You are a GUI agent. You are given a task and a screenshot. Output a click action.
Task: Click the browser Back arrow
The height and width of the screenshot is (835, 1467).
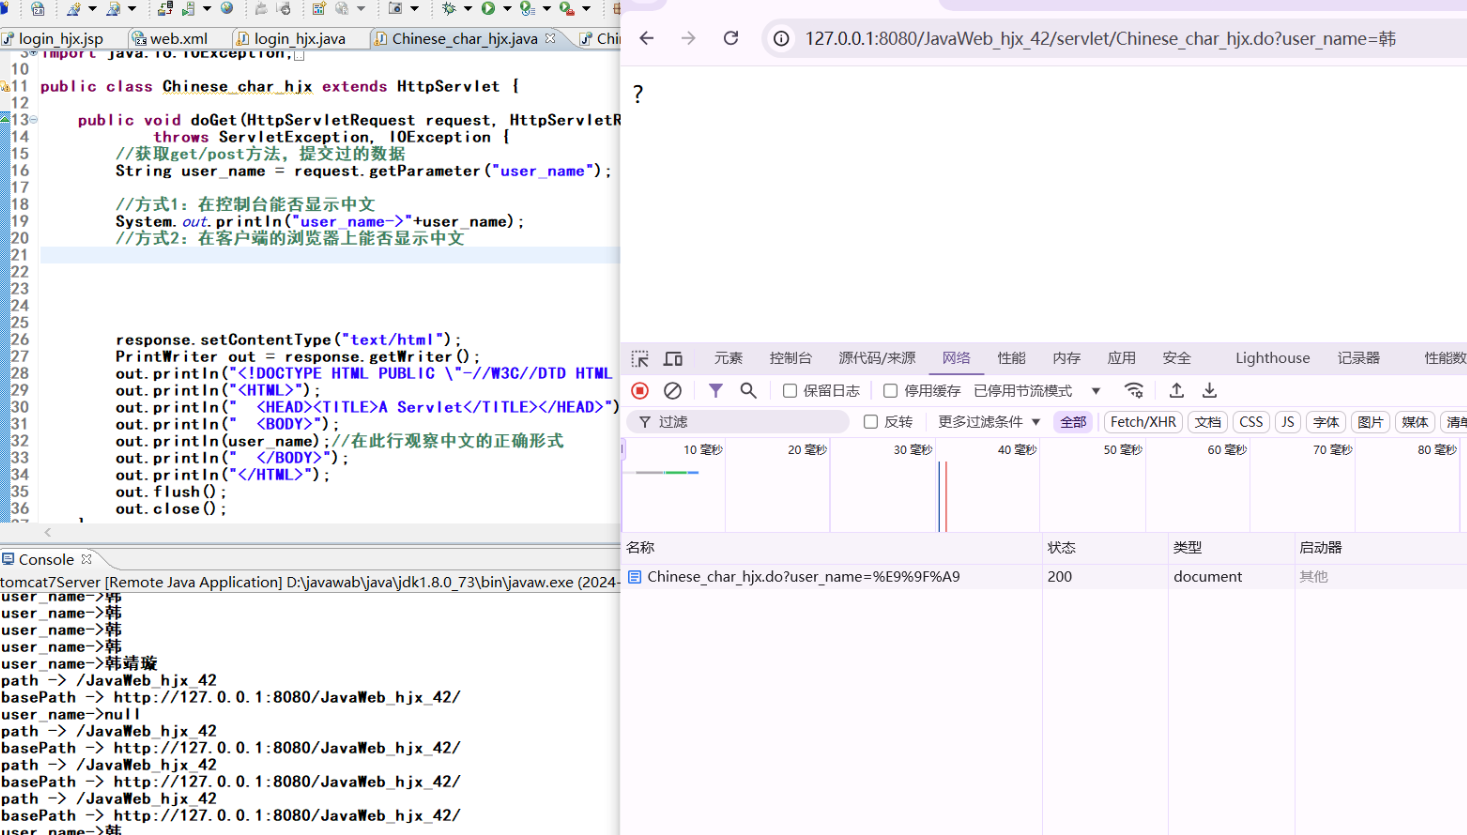pyautogui.click(x=646, y=38)
